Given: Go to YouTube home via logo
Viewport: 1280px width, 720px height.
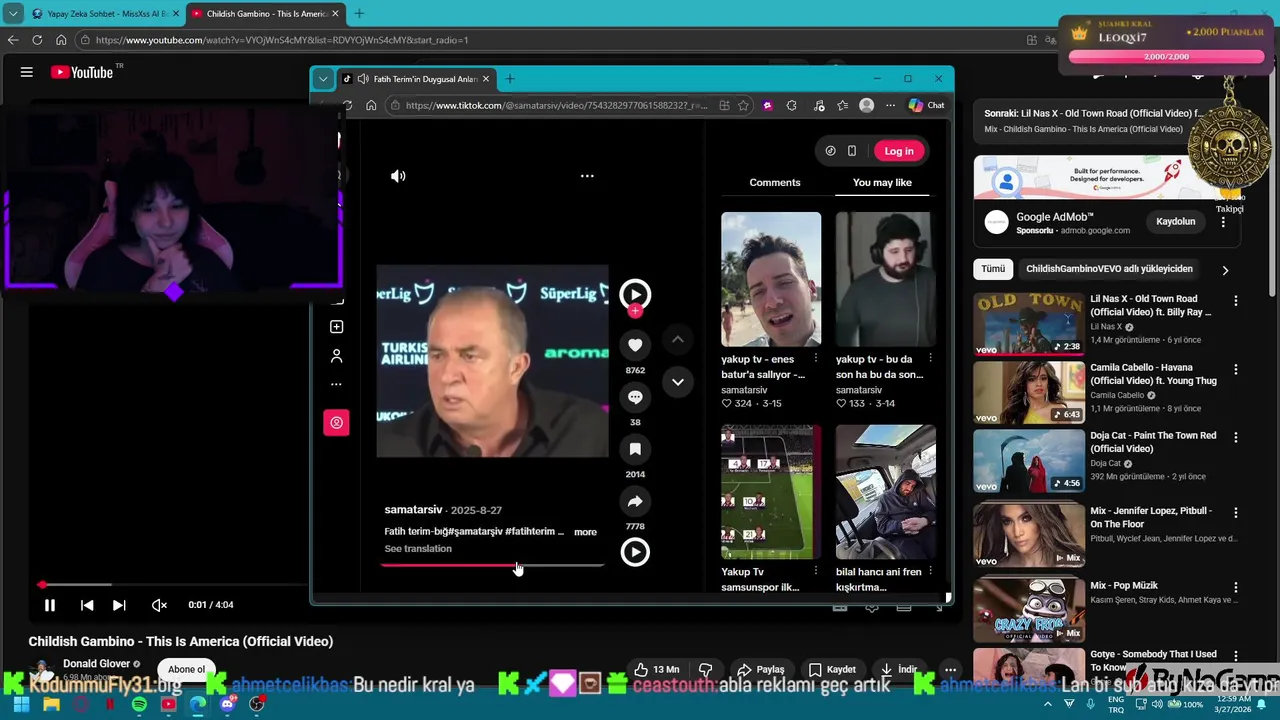Looking at the screenshot, I should [83, 72].
